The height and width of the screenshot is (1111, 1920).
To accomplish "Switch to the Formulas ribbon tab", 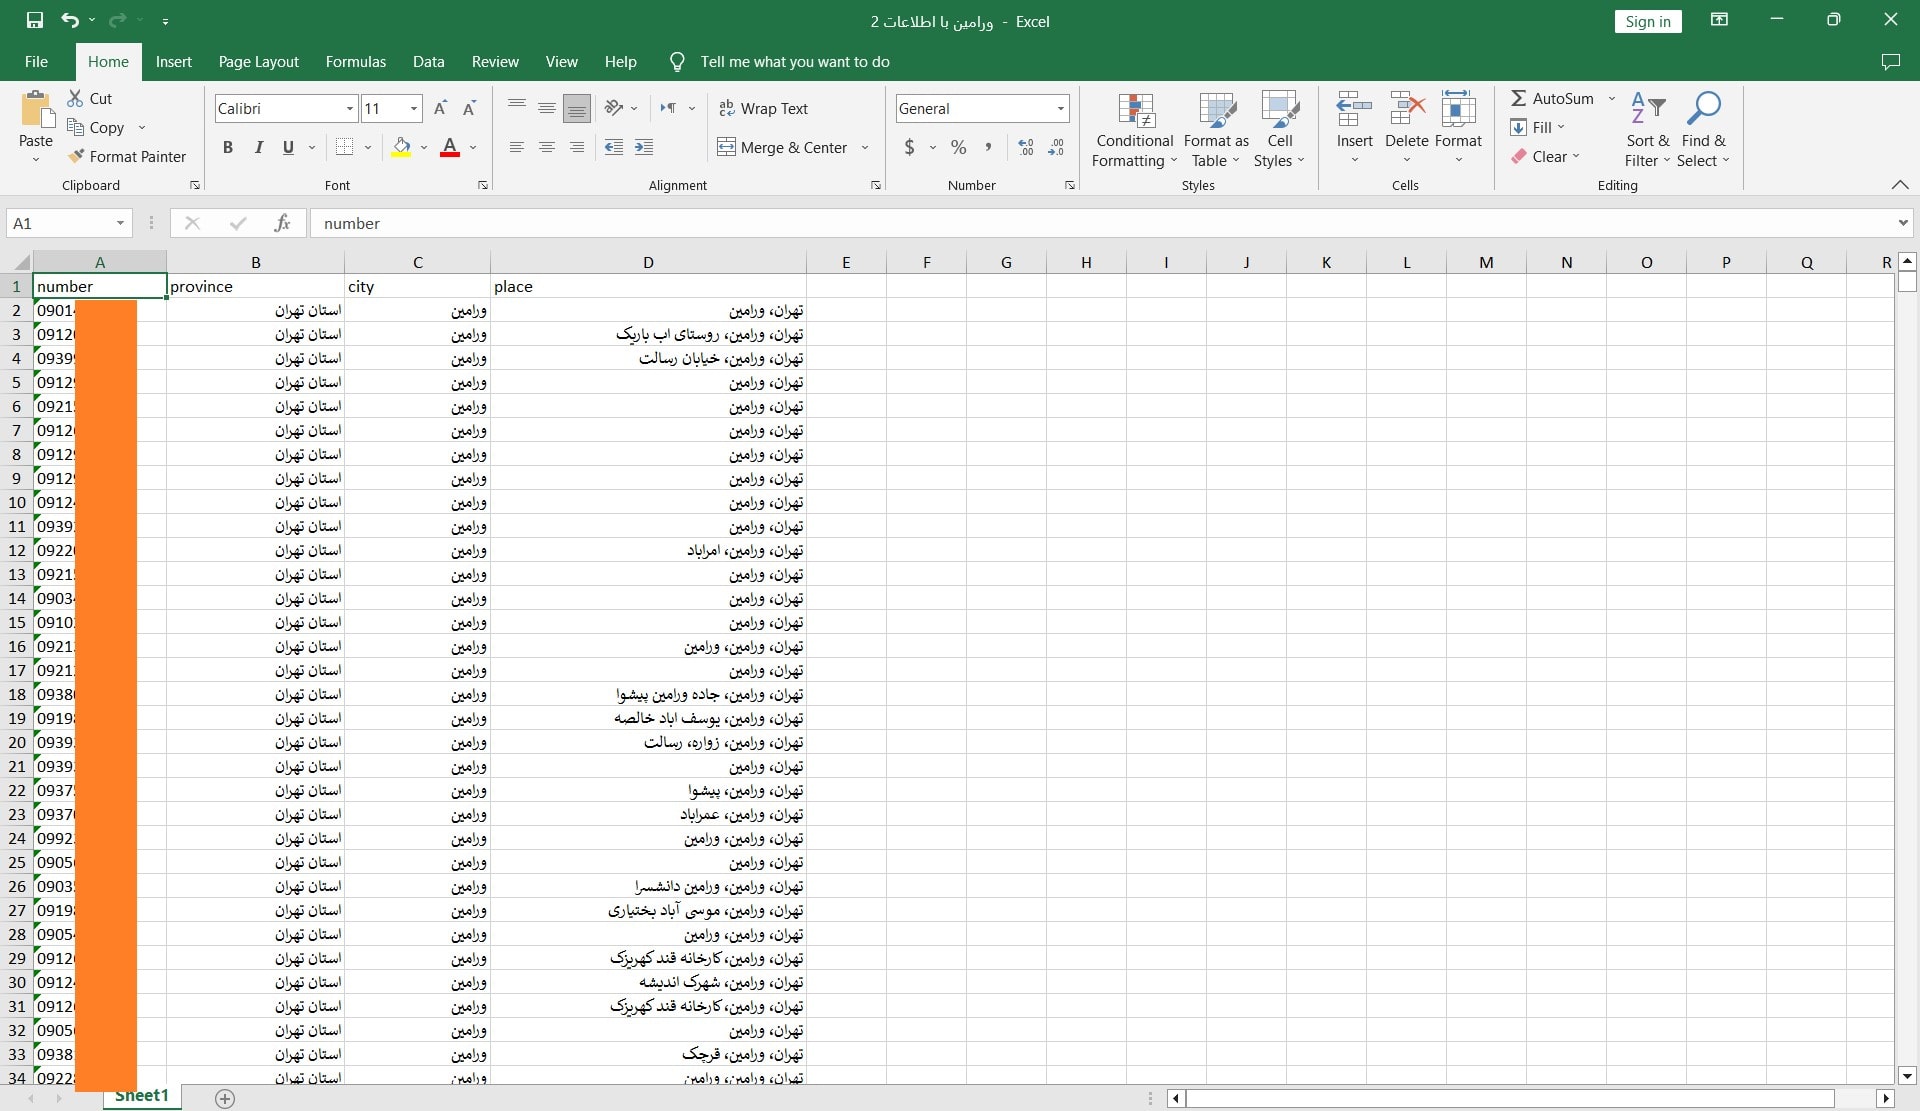I will (x=355, y=62).
